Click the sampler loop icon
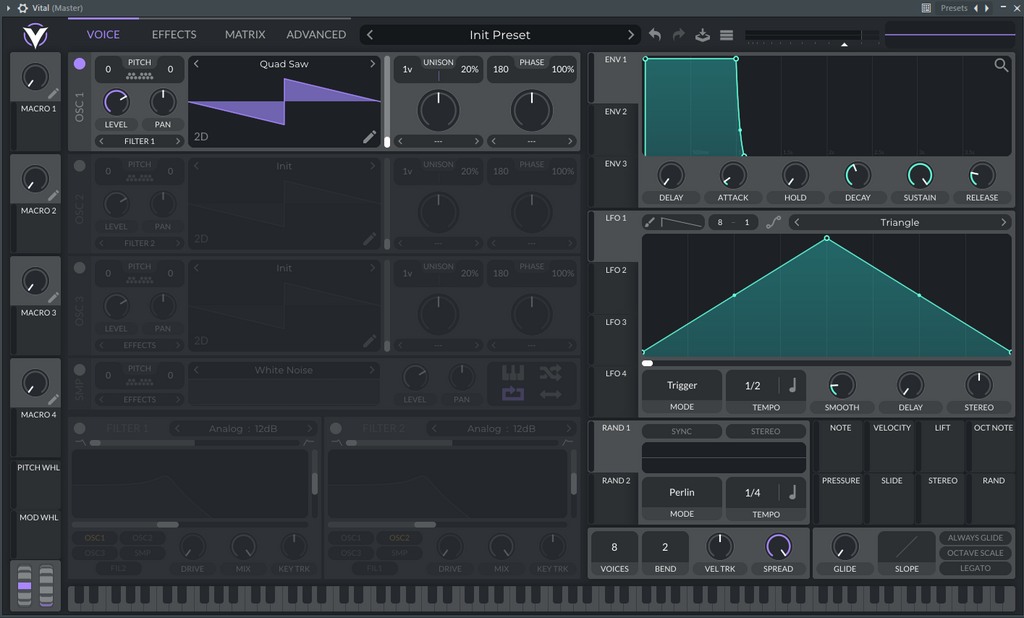The width and height of the screenshot is (1024, 618). (513, 394)
